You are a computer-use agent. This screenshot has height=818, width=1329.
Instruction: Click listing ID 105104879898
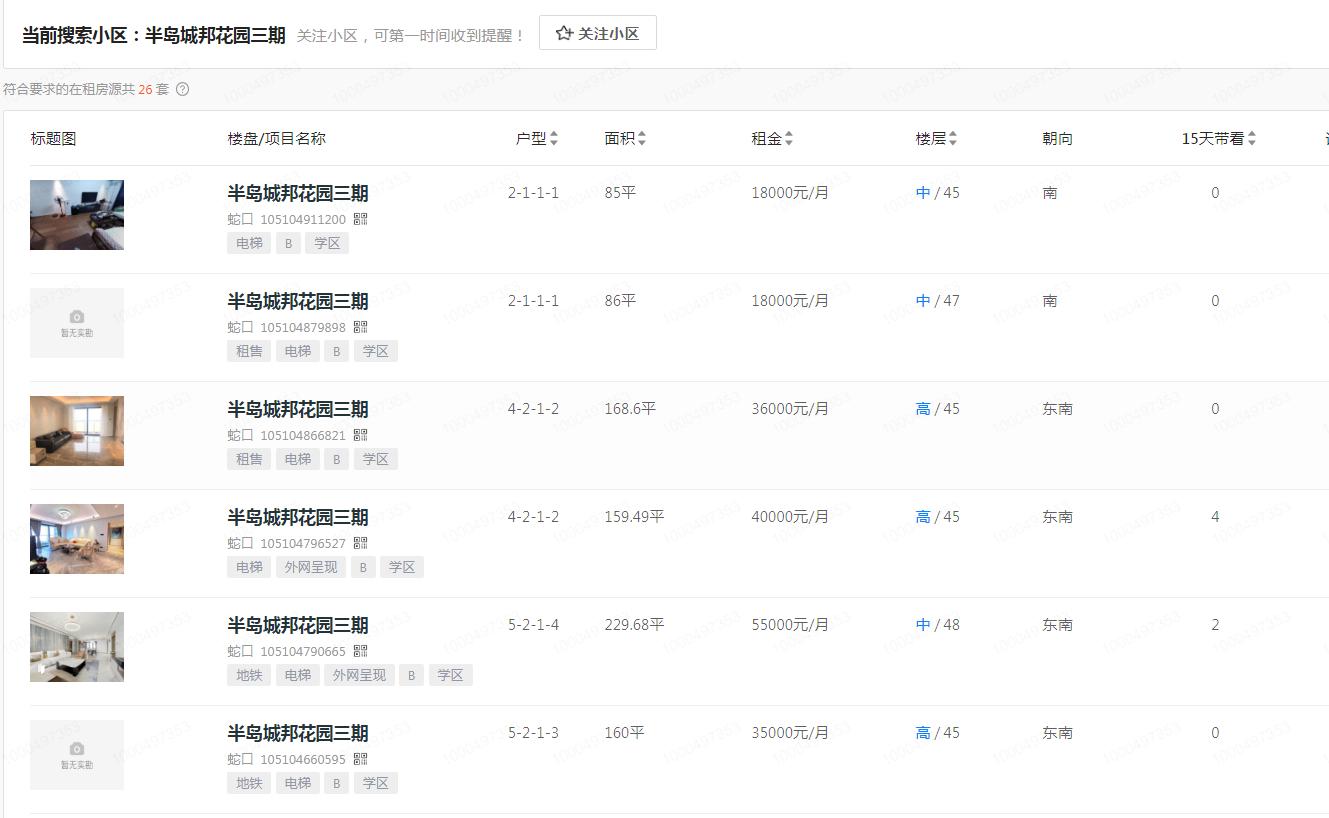(303, 327)
